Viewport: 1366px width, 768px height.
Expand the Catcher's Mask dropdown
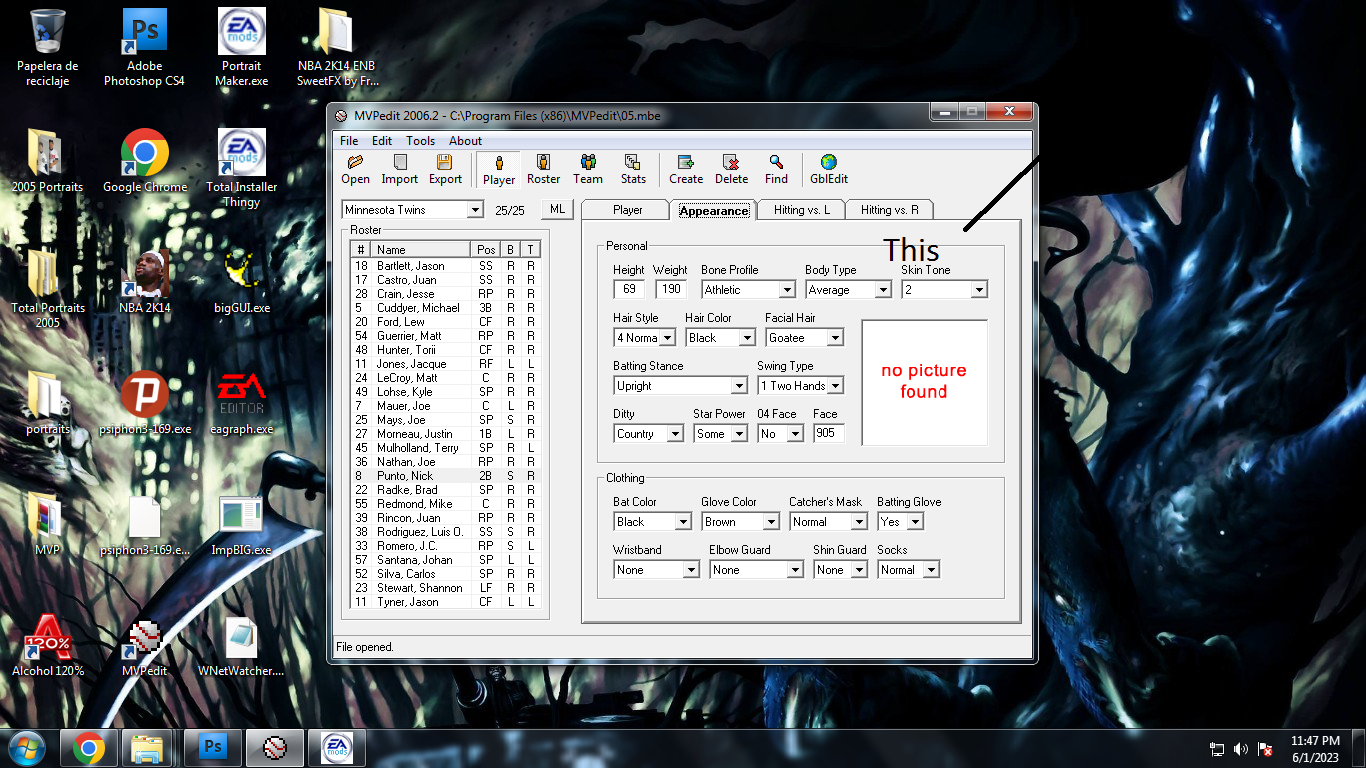pos(859,522)
